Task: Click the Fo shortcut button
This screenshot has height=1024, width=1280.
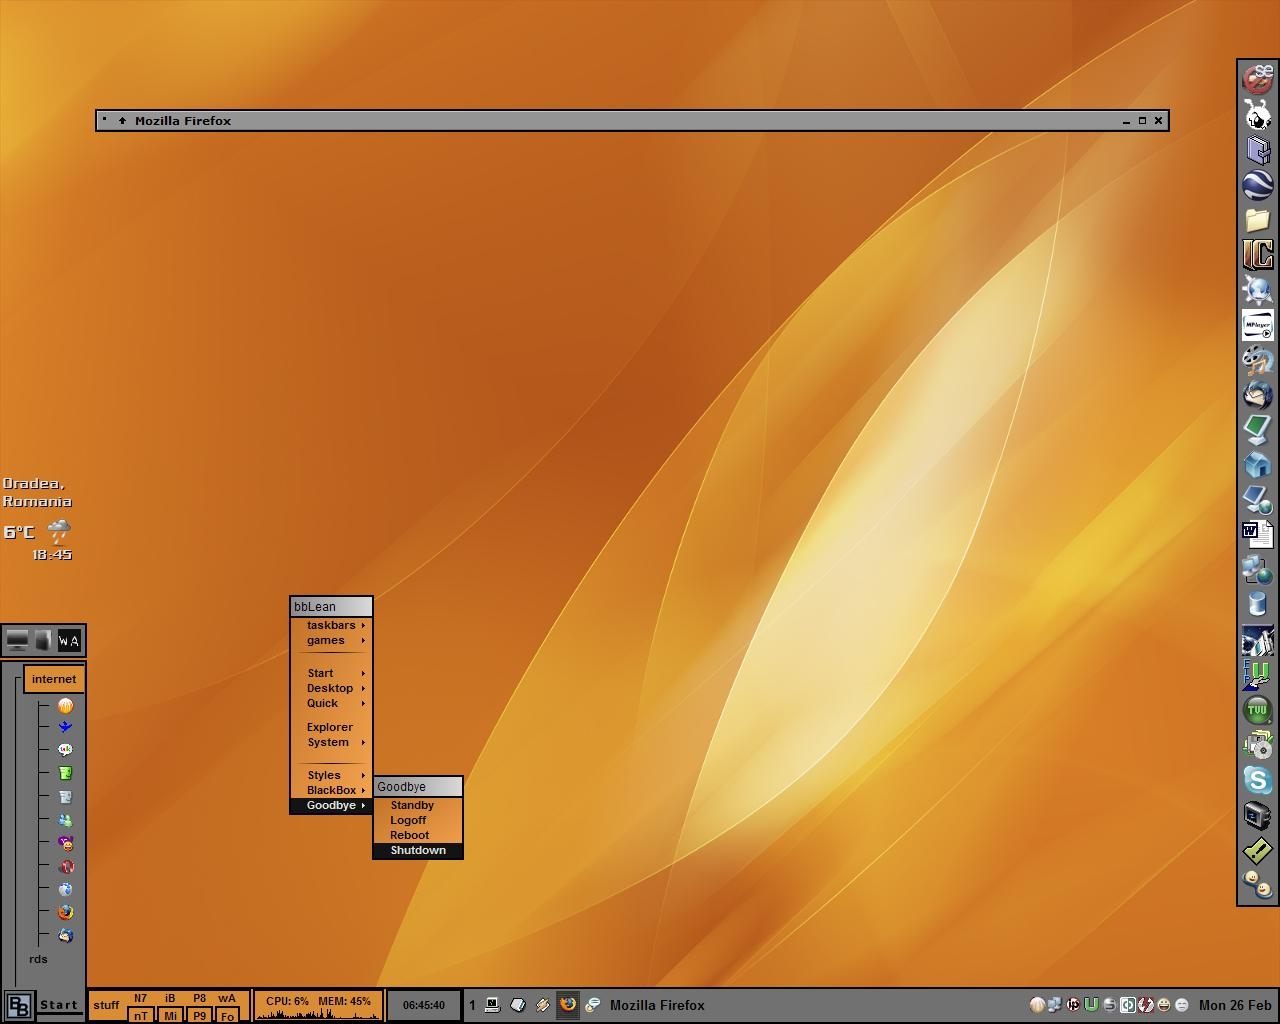Action: coord(227,1015)
